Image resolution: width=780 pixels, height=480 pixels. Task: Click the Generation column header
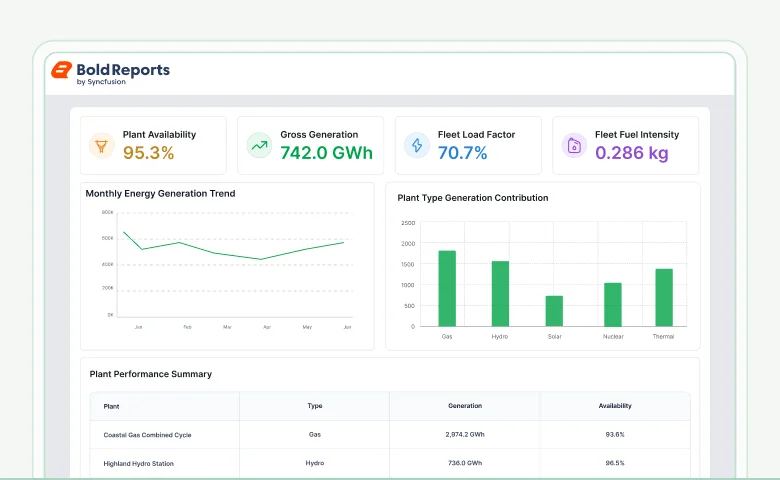(465, 406)
